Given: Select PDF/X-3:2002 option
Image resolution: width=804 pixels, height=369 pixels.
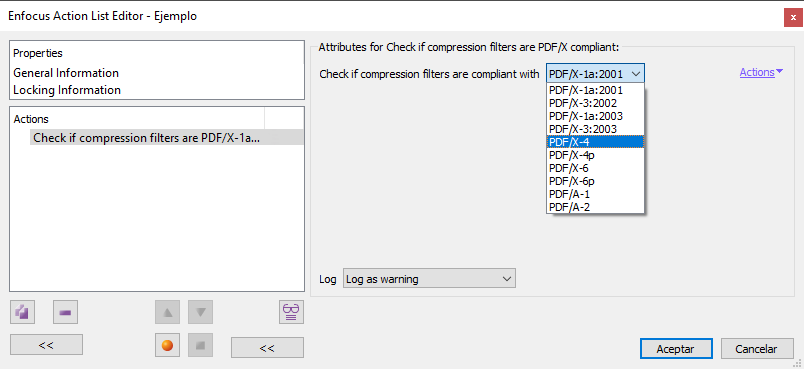Looking at the screenshot, I should tap(595, 103).
